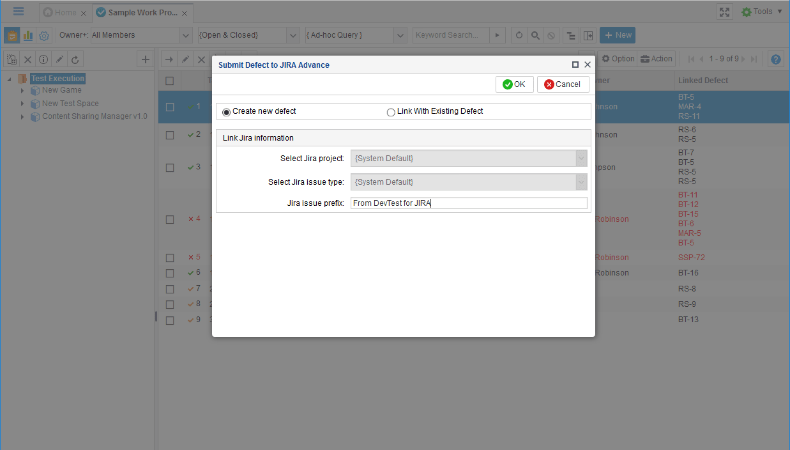Check the checkbox for row 6
The height and width of the screenshot is (450, 790).
point(170,273)
